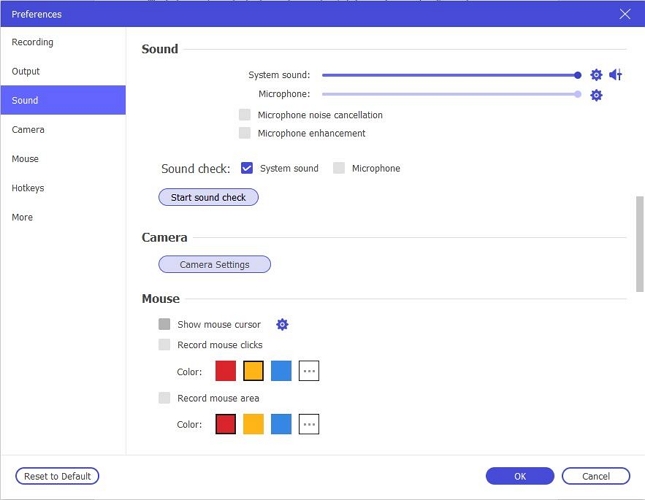Viewport: 645px width, 500px height.
Task: Open mouse cursor settings gear icon
Action: click(x=282, y=325)
